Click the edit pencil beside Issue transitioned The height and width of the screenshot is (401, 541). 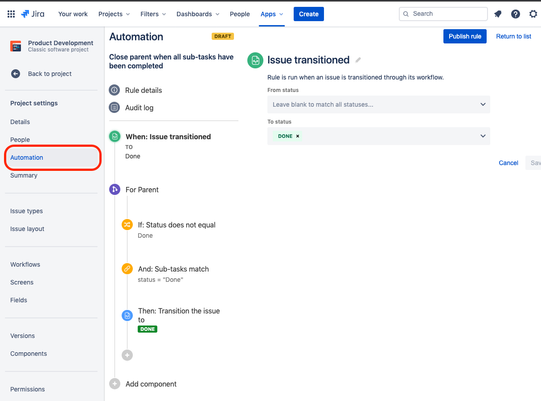tap(358, 60)
